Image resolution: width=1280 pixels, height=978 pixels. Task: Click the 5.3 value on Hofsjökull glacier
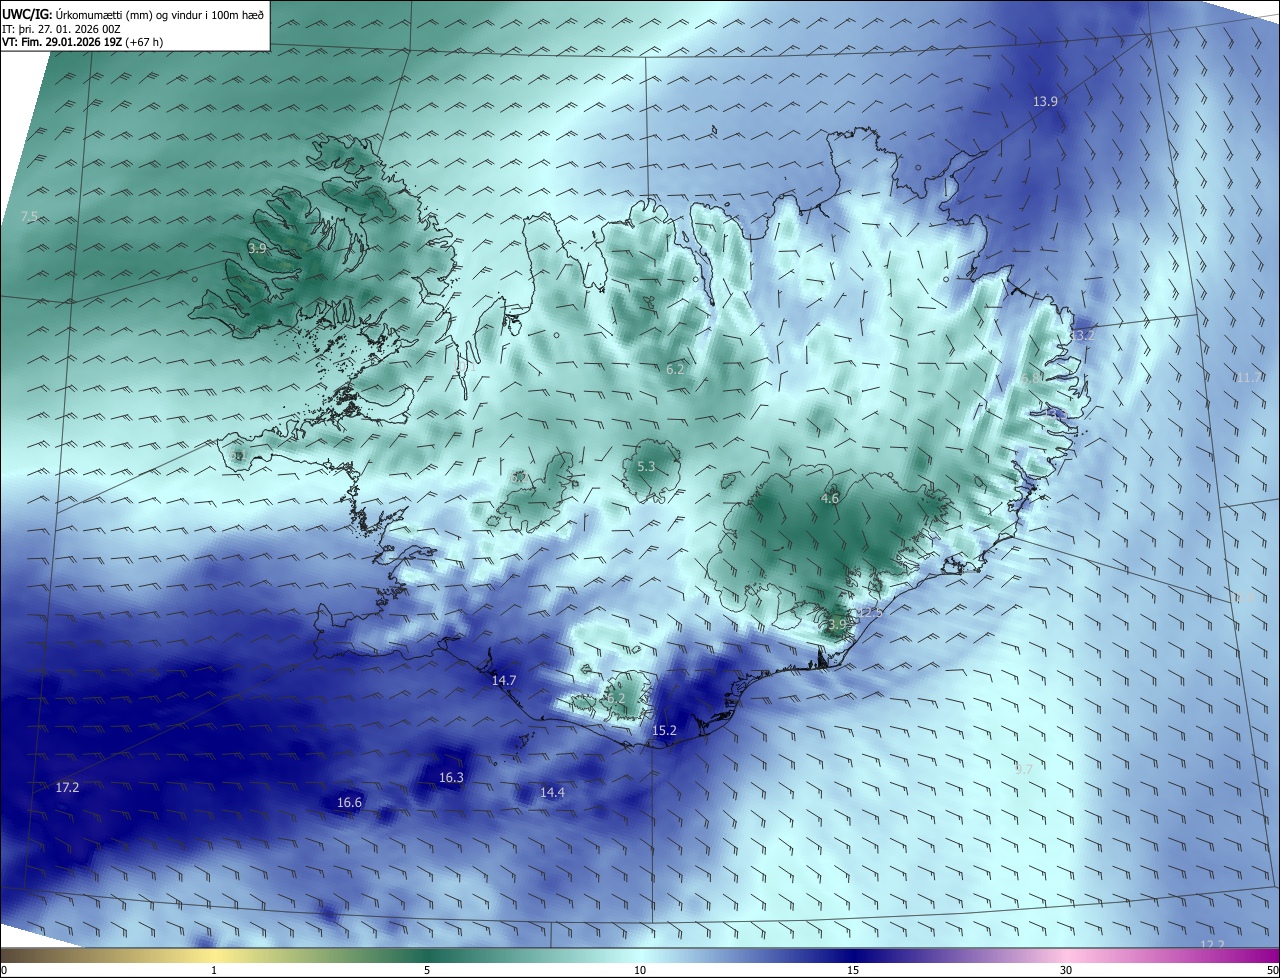[646, 467]
